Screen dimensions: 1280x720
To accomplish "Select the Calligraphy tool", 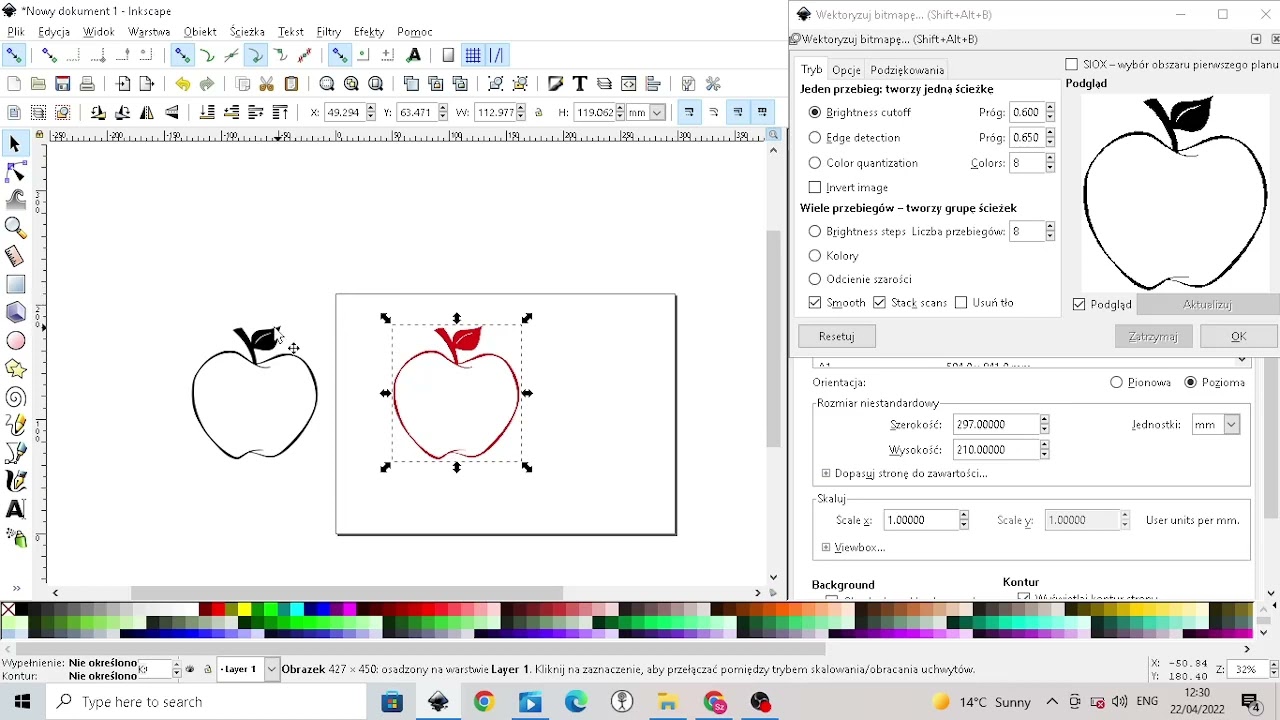I will pos(15,481).
